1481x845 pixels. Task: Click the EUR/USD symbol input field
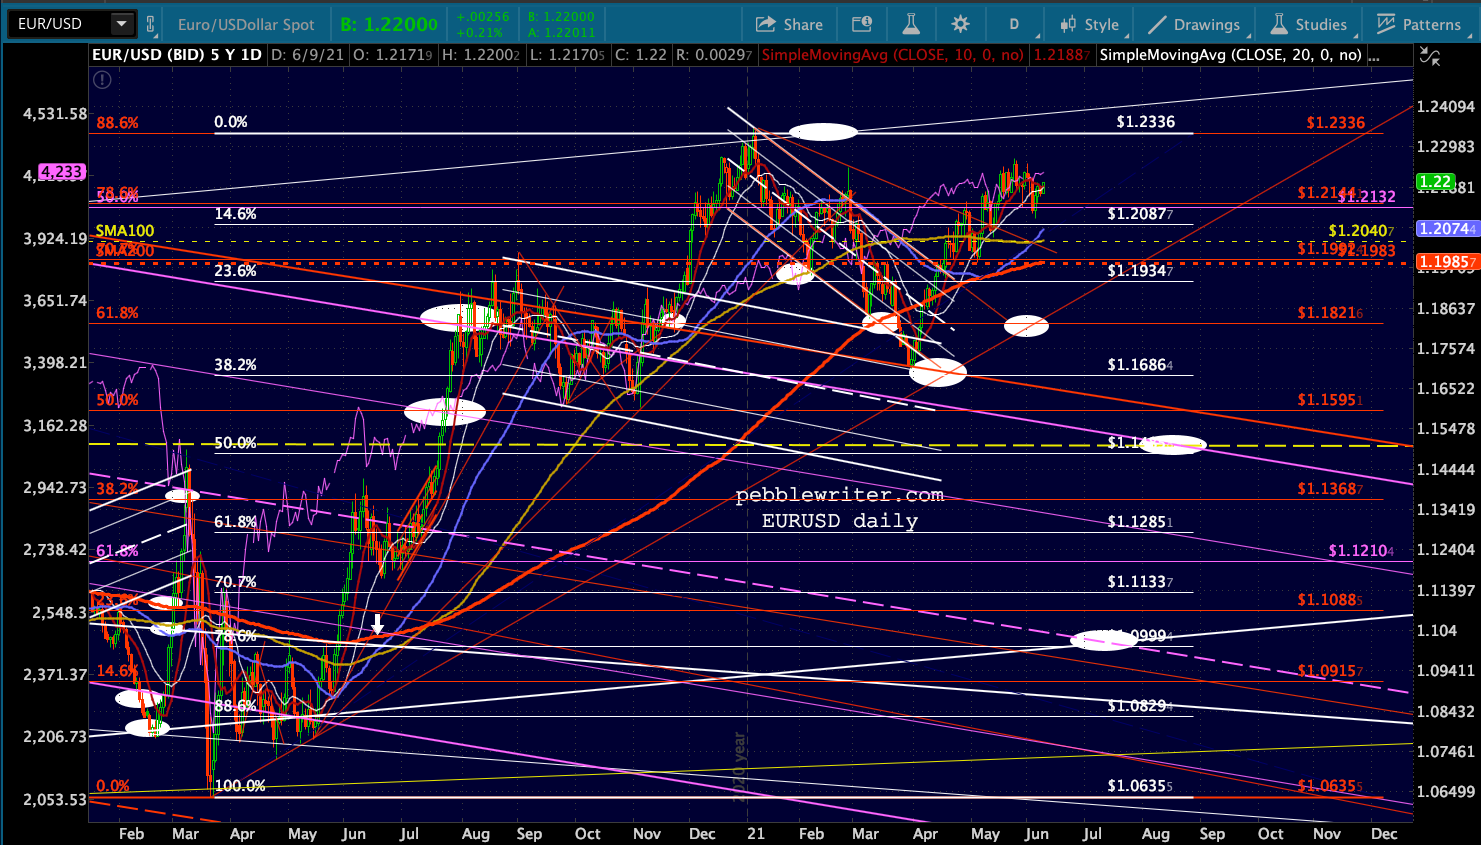point(58,23)
